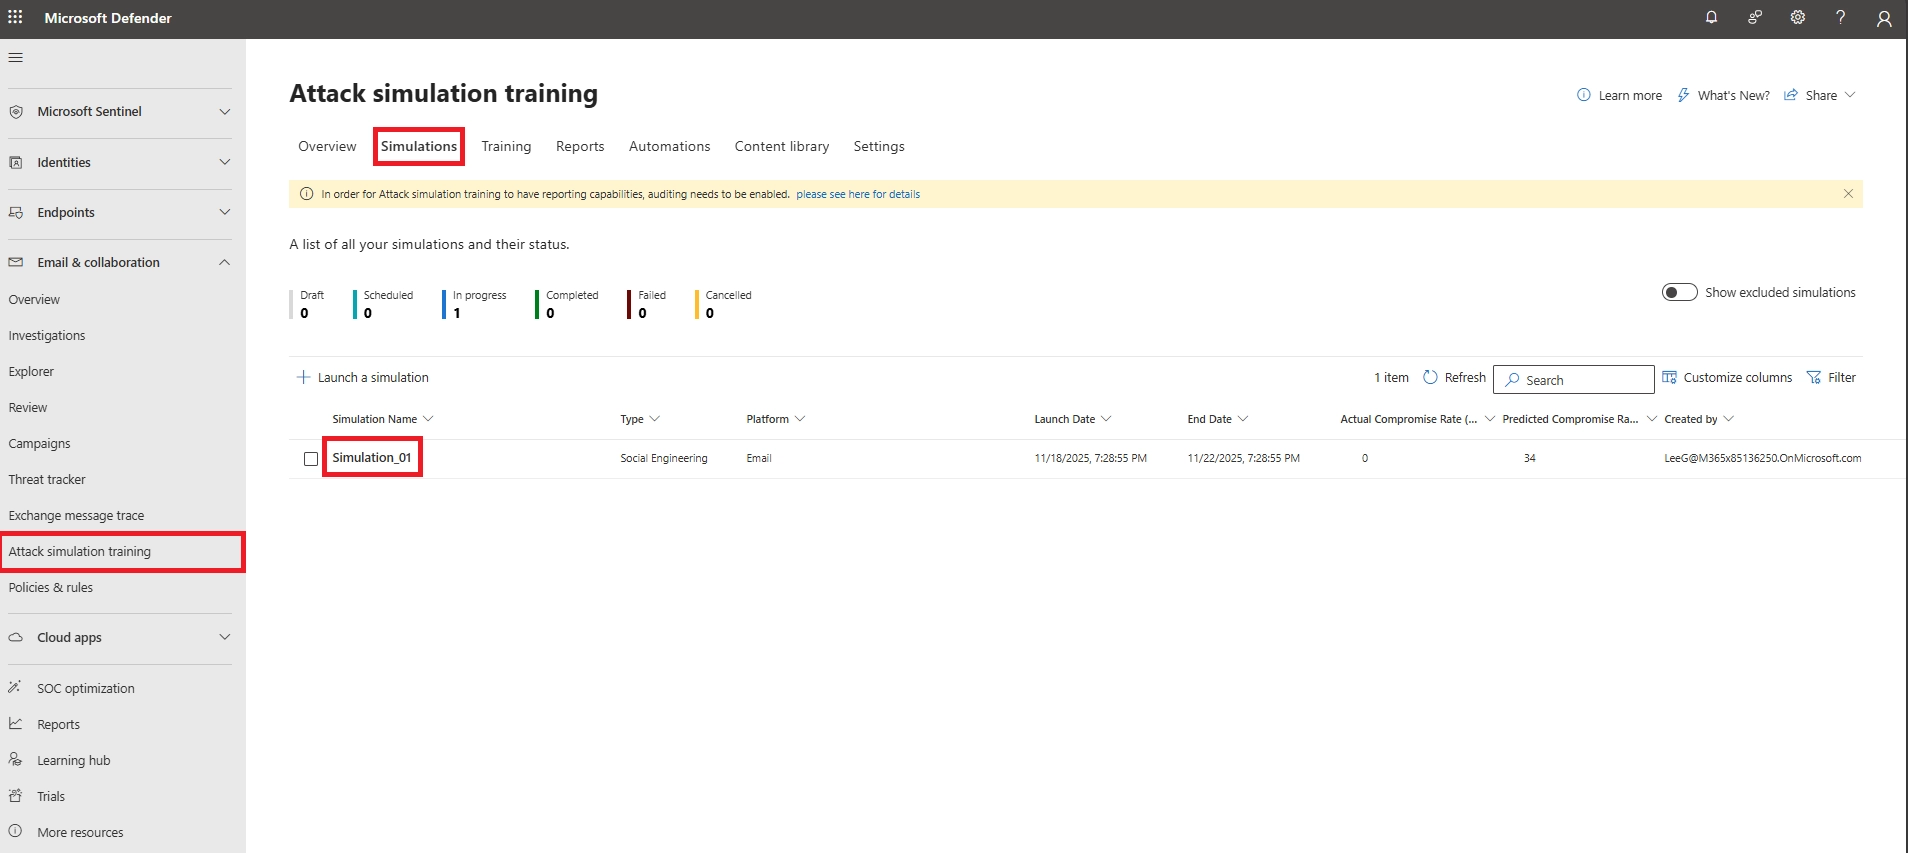Open the app launcher waffle icon
Image resolution: width=1908 pixels, height=853 pixels.
pos(15,17)
